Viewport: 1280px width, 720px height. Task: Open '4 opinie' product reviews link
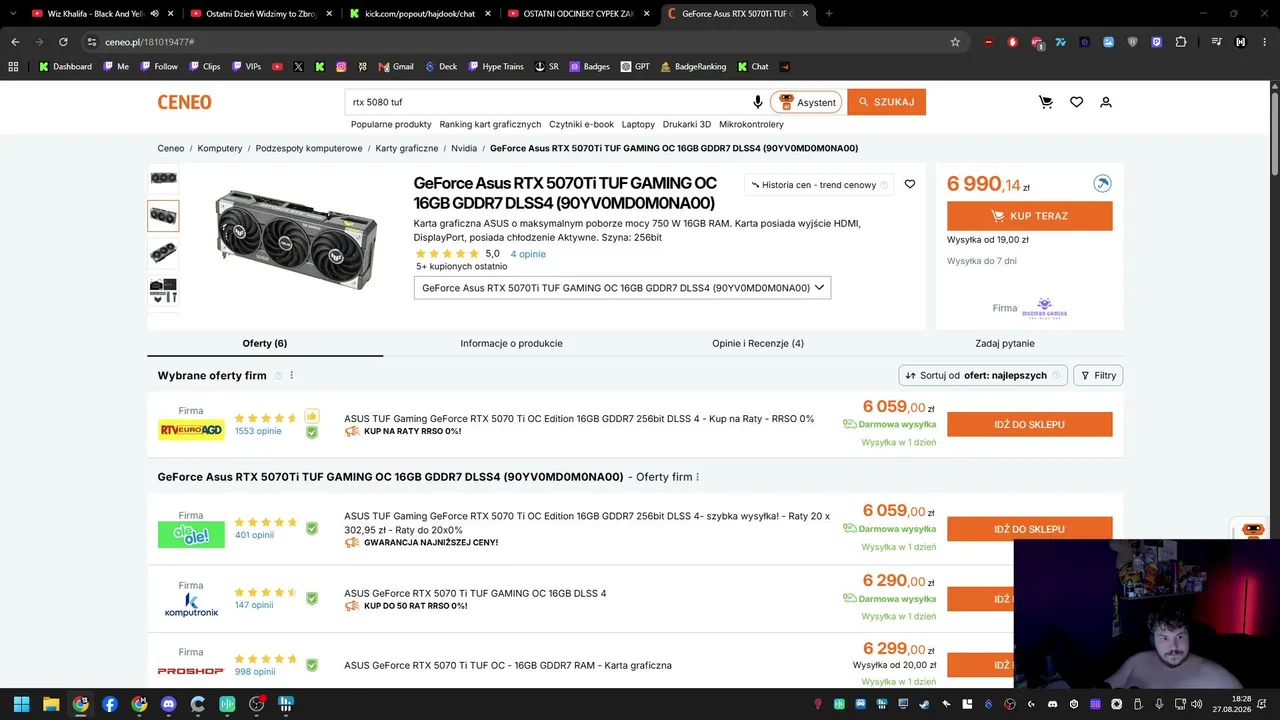(x=528, y=254)
